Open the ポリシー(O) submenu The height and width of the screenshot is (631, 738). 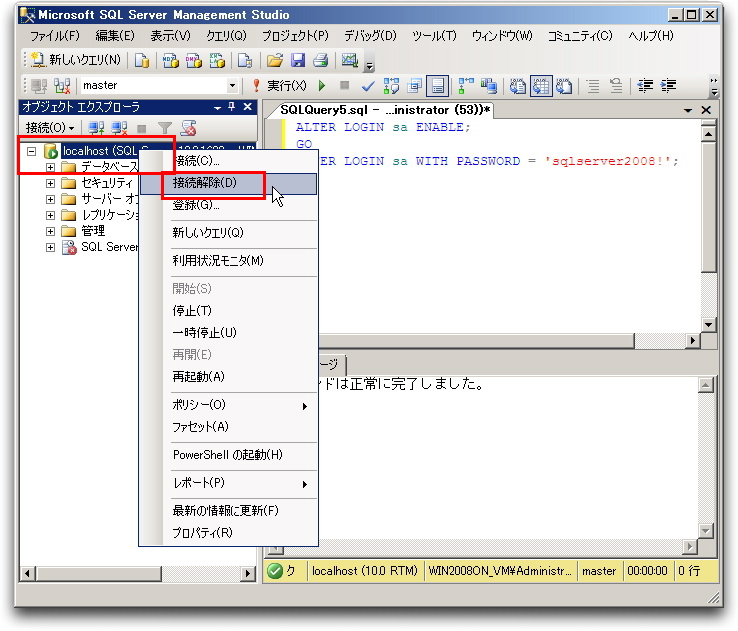click(228, 405)
